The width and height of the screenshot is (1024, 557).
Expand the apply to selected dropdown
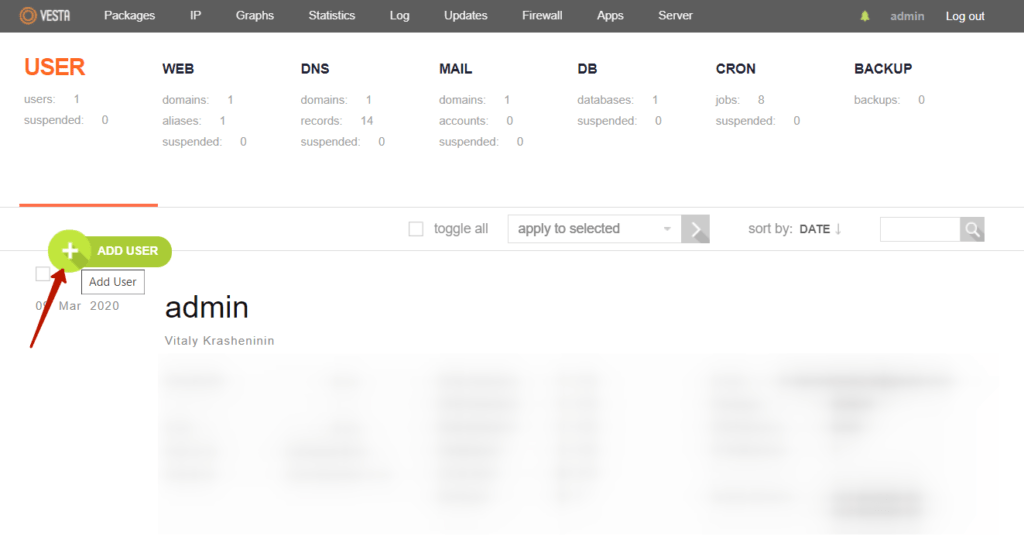594,229
